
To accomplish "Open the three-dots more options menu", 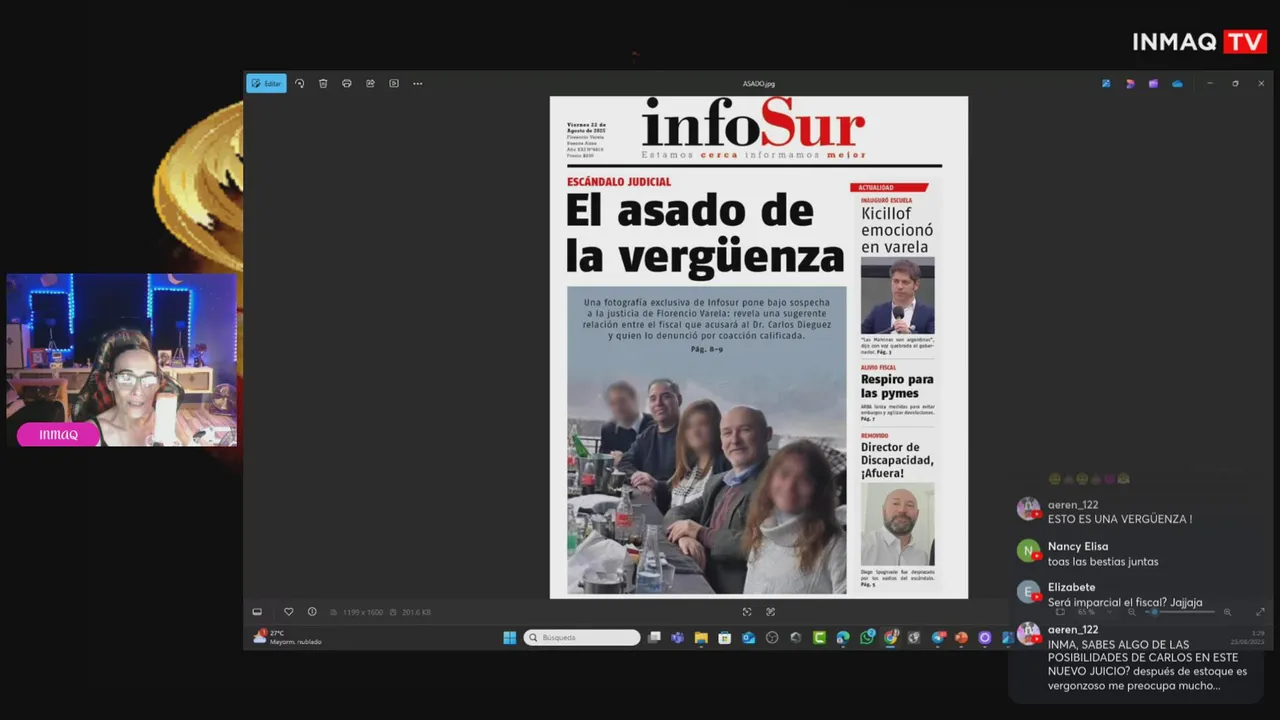I will point(418,83).
